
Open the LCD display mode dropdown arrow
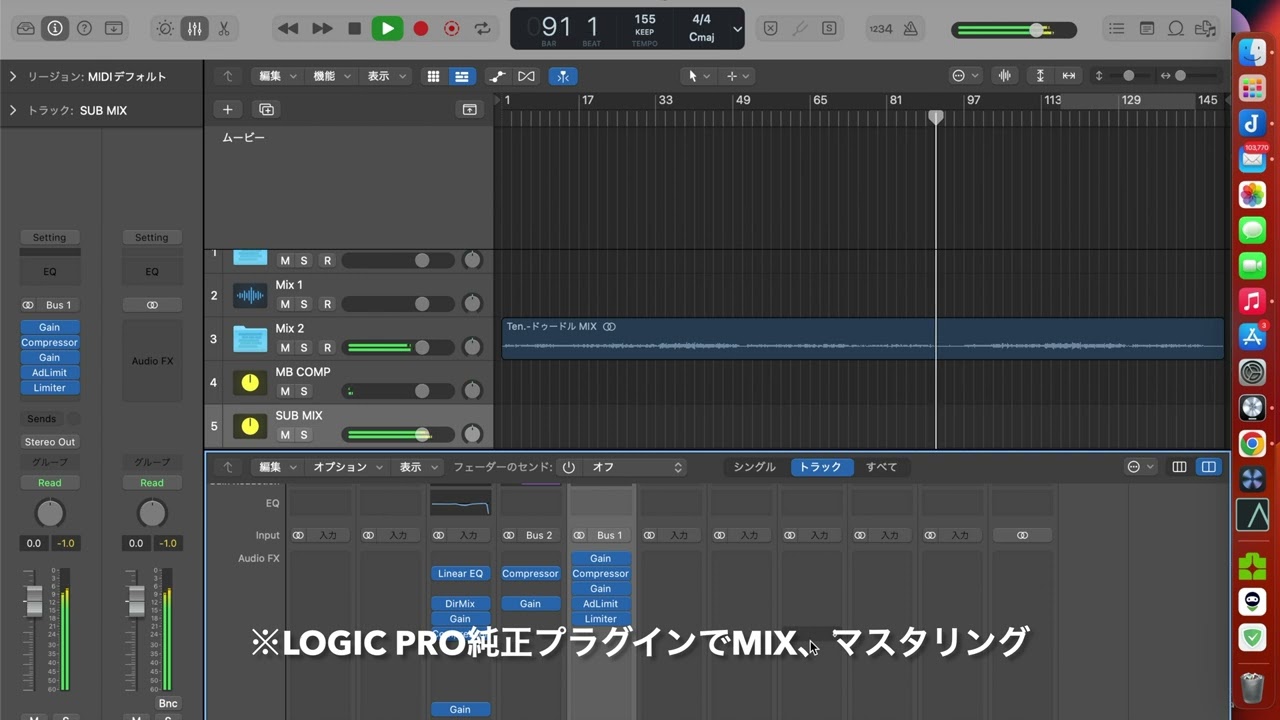[x=737, y=29]
